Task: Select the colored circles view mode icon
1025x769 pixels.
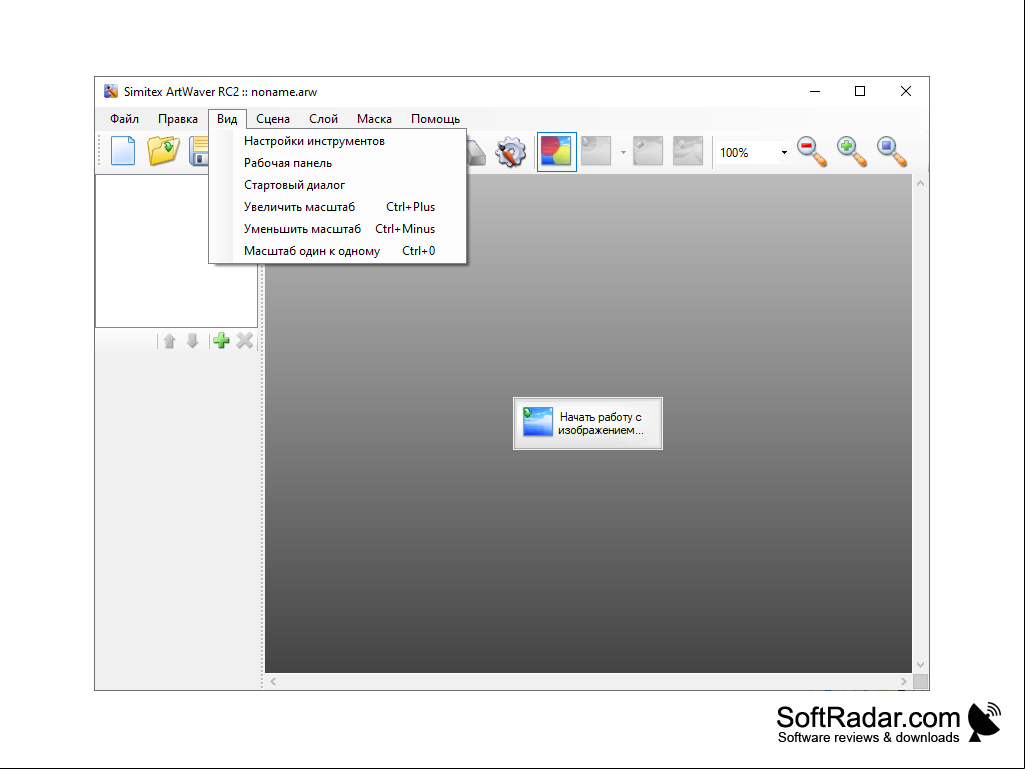Action: (x=556, y=152)
